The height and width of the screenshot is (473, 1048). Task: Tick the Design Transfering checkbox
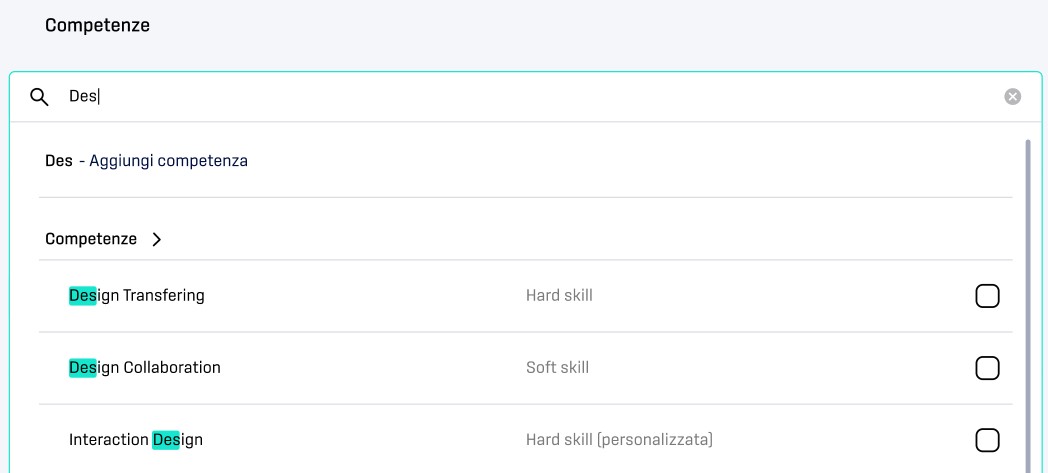pos(987,295)
